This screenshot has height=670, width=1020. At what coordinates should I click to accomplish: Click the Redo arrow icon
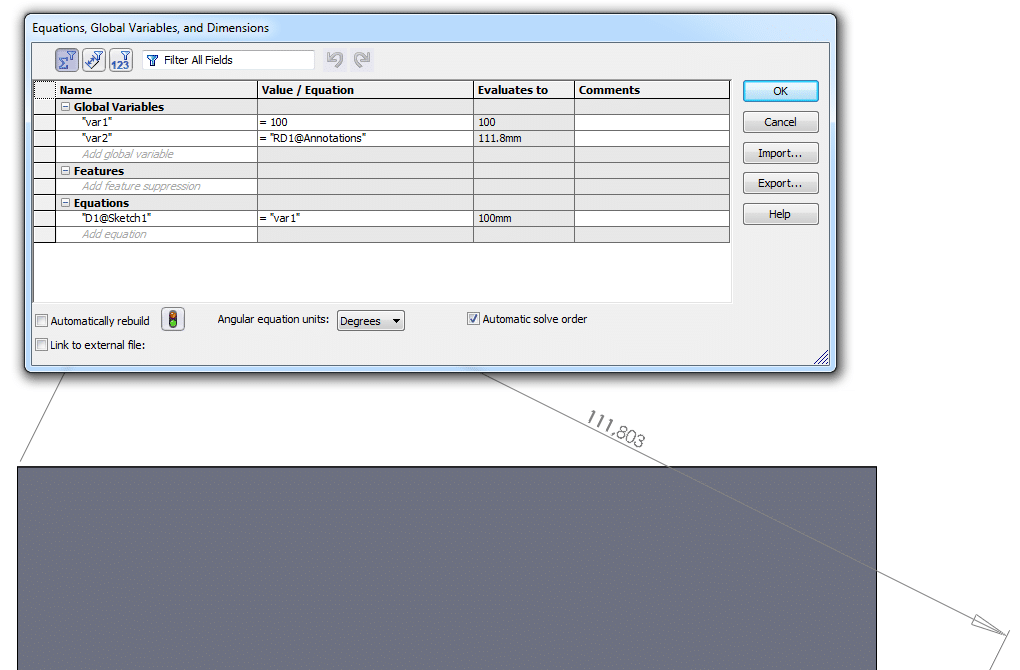(x=361, y=60)
